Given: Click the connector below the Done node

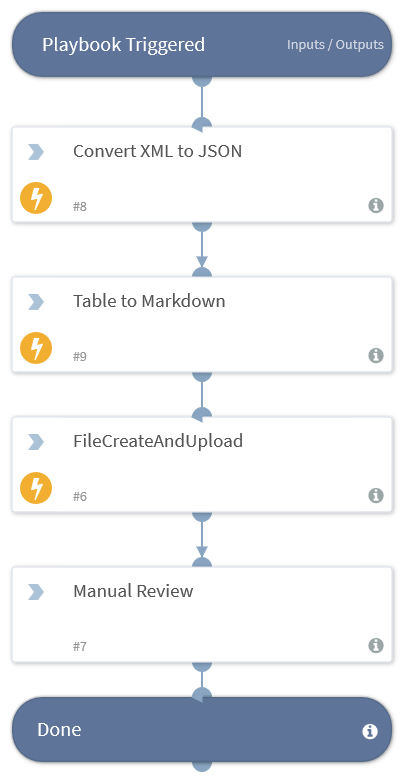Looking at the screenshot, I should [202, 767].
